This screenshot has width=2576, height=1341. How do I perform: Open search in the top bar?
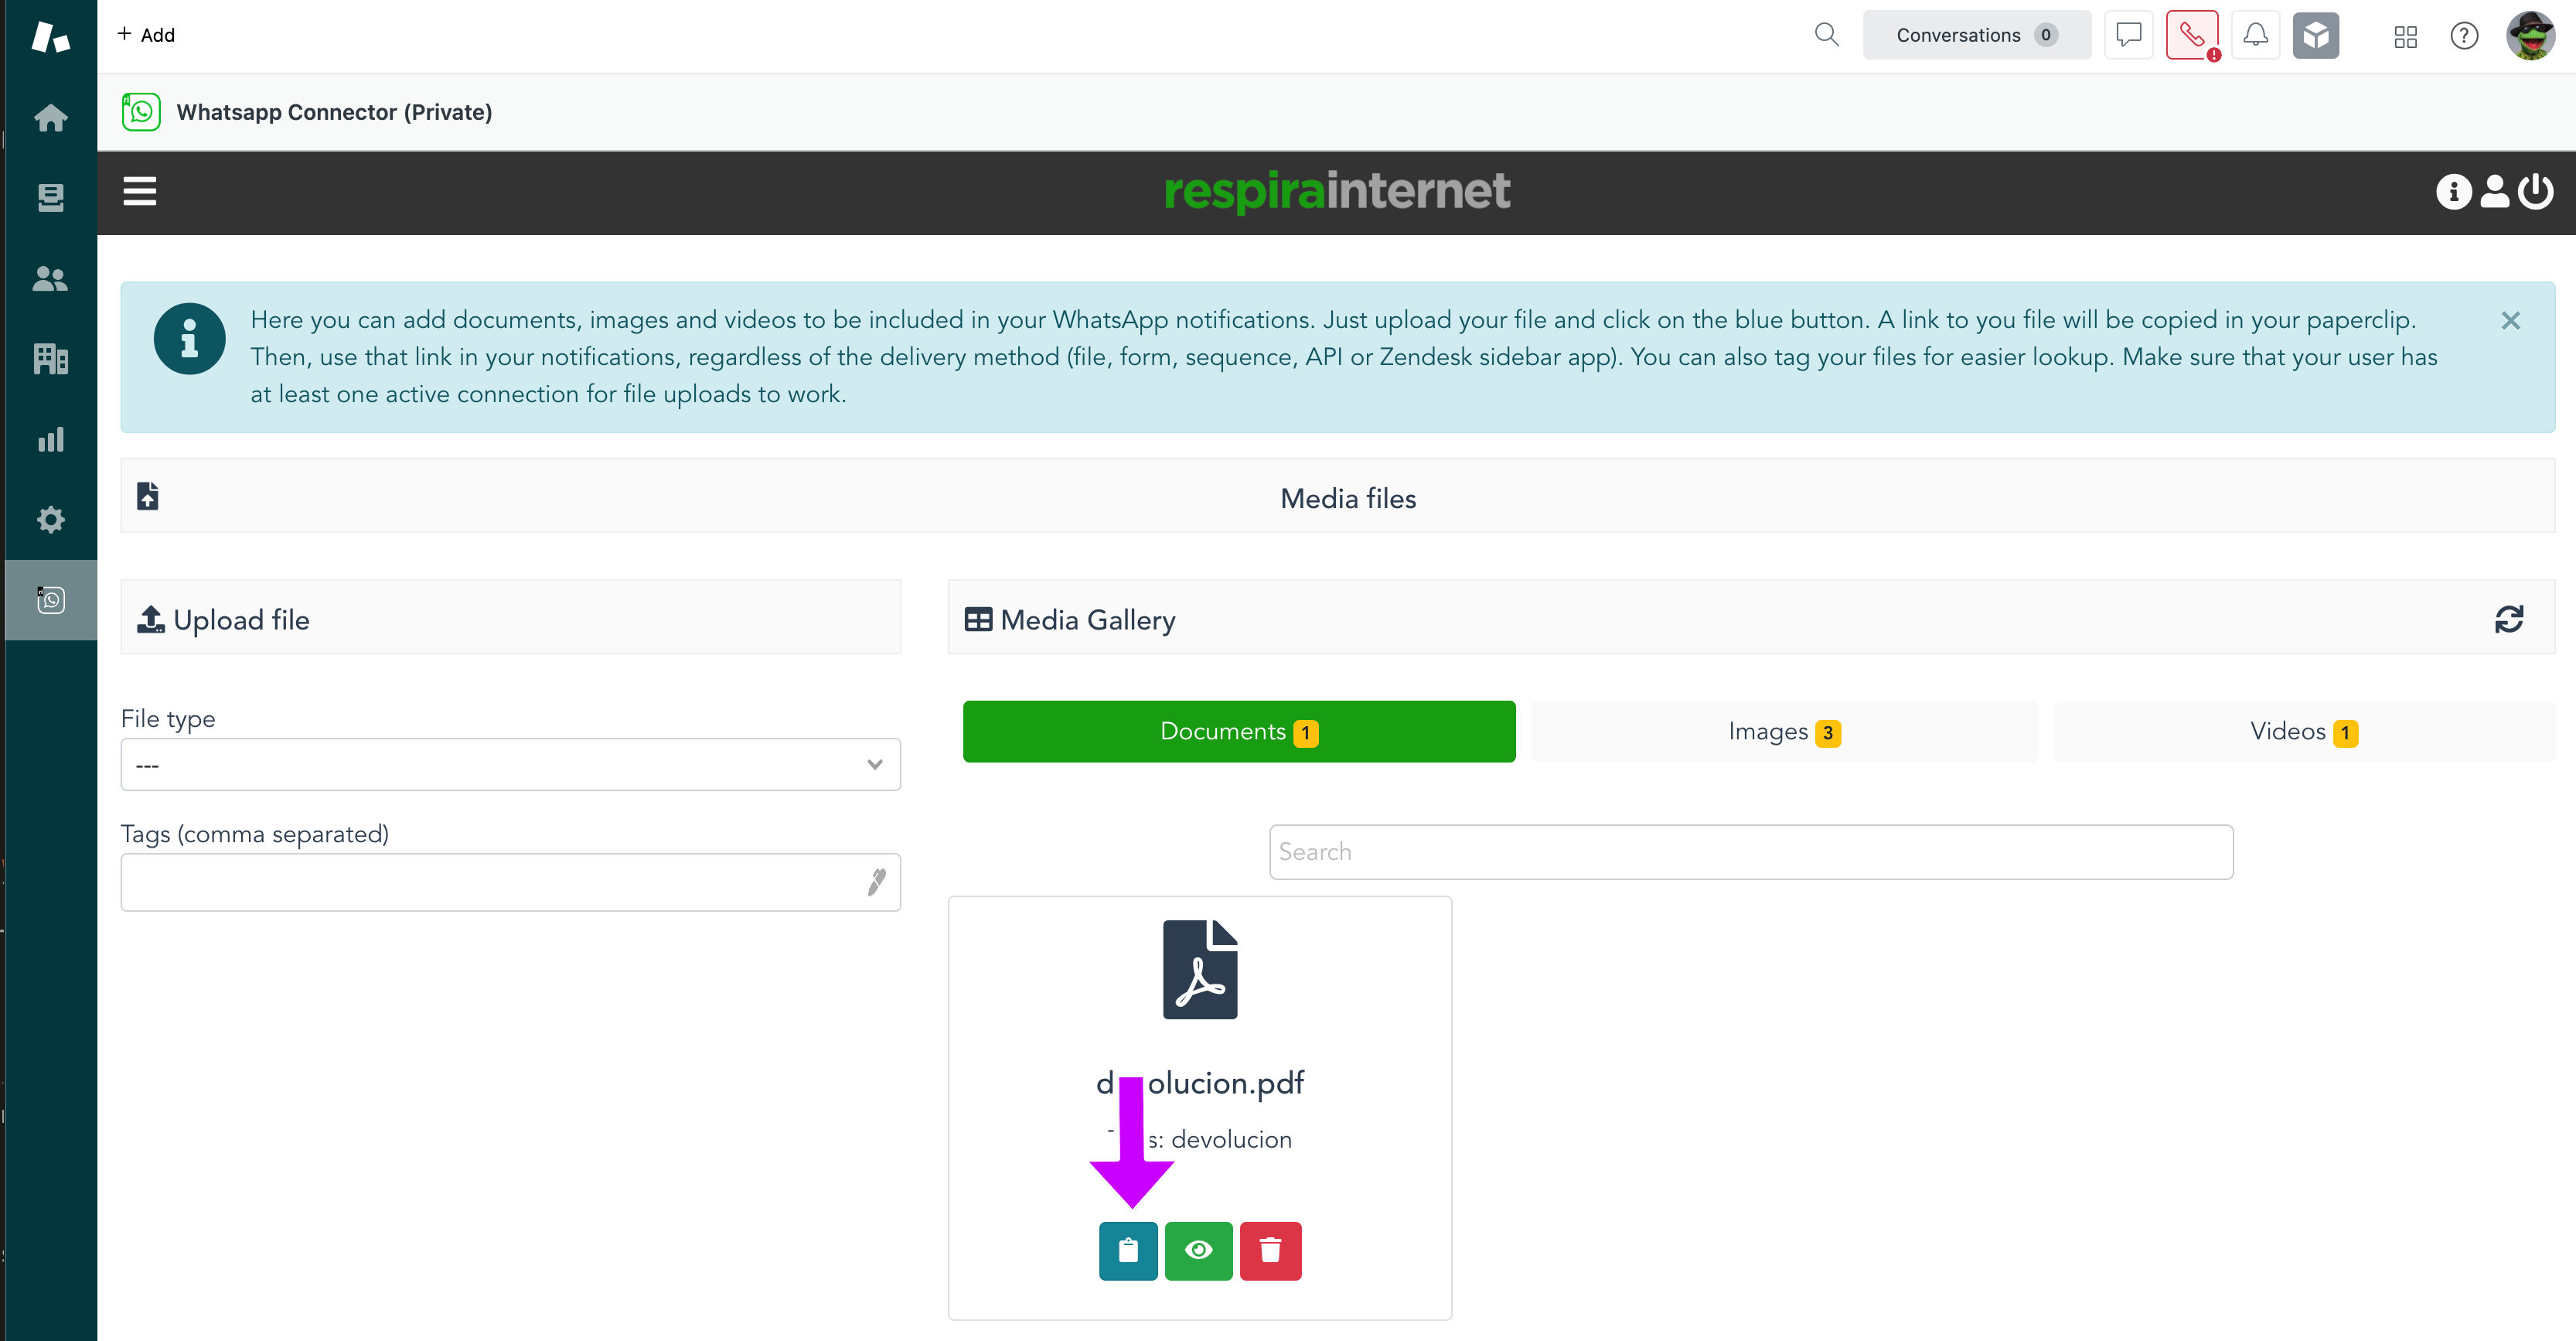1825,34
